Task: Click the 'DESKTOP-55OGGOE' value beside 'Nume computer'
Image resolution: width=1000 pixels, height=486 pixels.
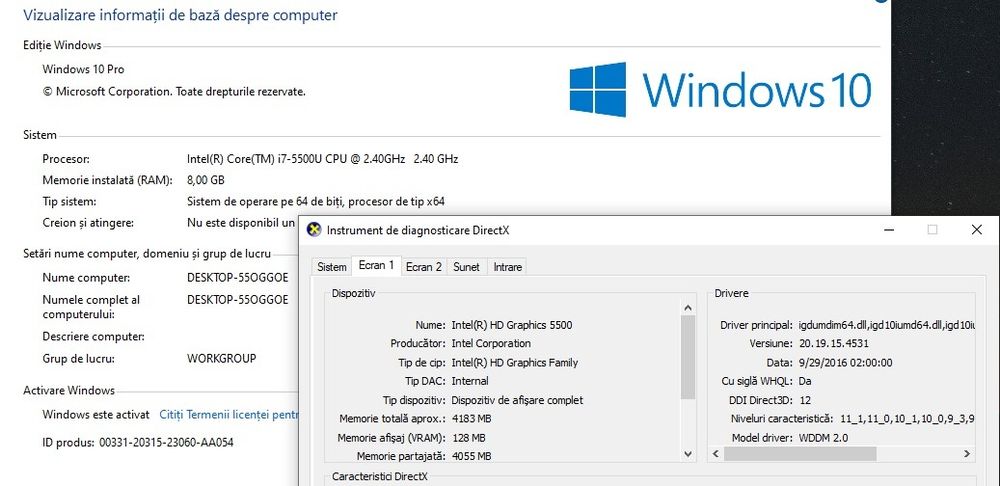Action: pos(237,278)
